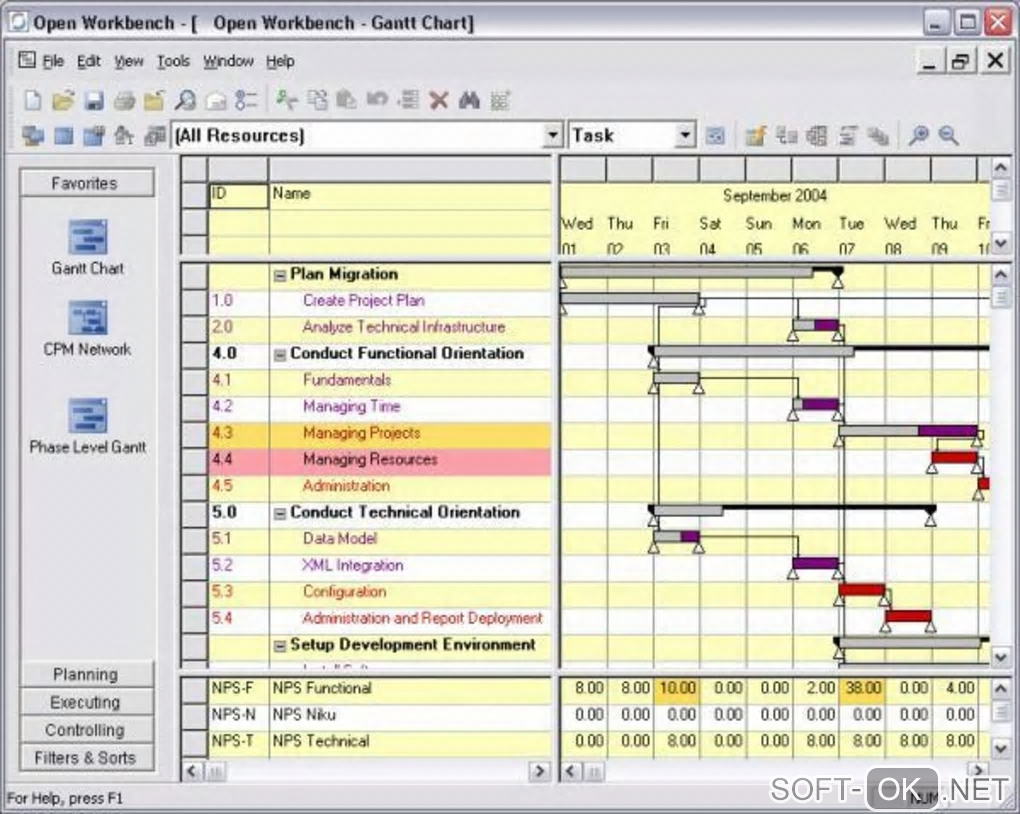The image size is (1020, 814).
Task: Restore the inner Gantt Chart document window
Action: point(961,62)
